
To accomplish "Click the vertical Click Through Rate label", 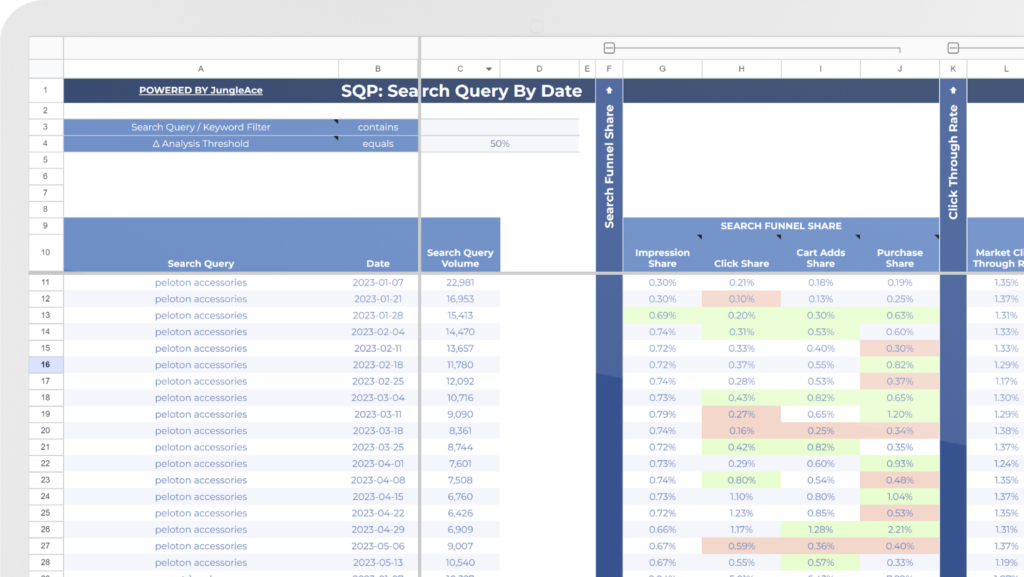I will (953, 162).
